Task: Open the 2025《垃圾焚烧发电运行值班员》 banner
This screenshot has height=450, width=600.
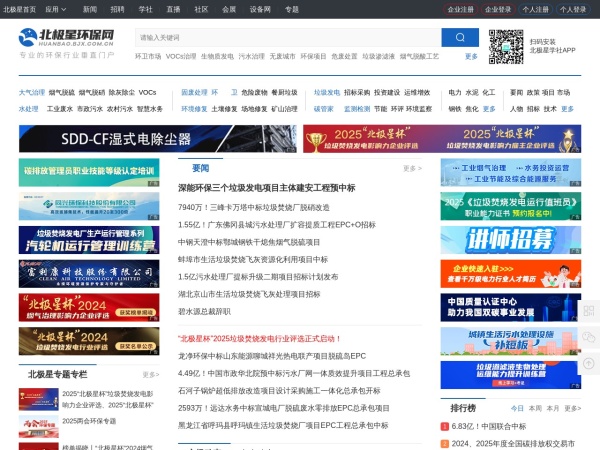Action: point(511,206)
